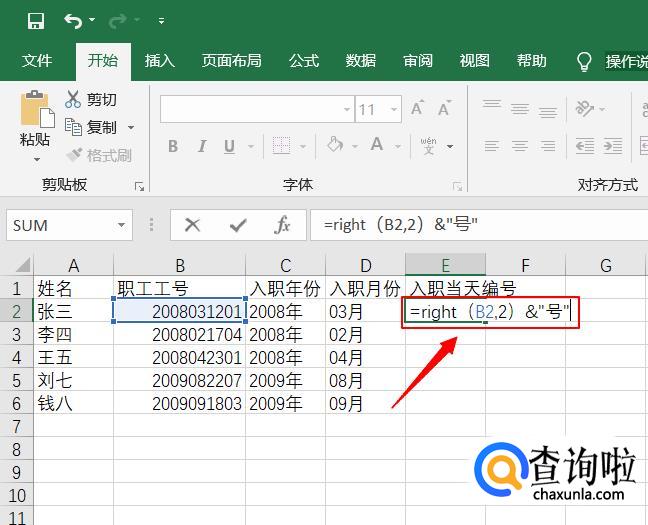Confirm formula with the Enter checkmark

(x=238, y=225)
